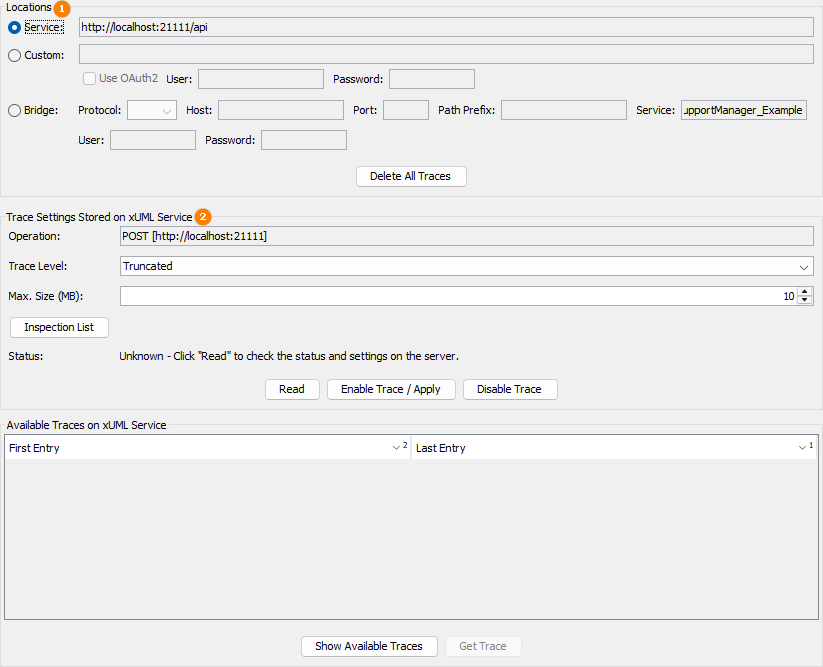Click the orange number 2 callout badge
The width and height of the screenshot is (823, 667).
click(x=203, y=216)
